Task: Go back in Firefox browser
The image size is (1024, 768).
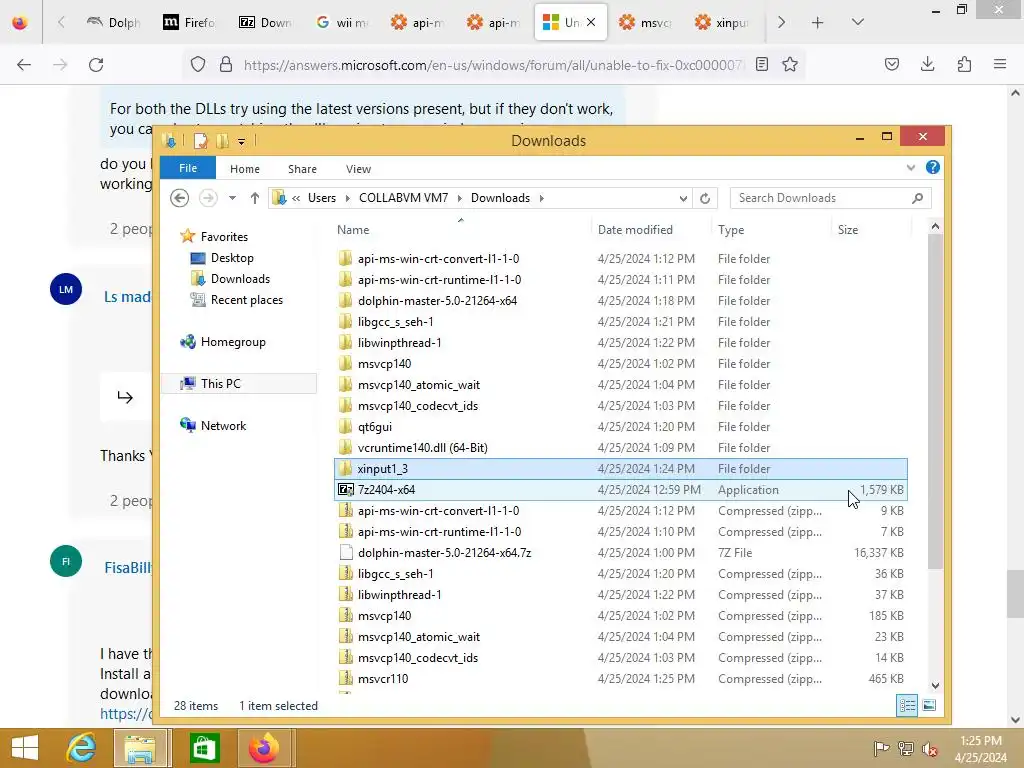Action: (x=24, y=65)
